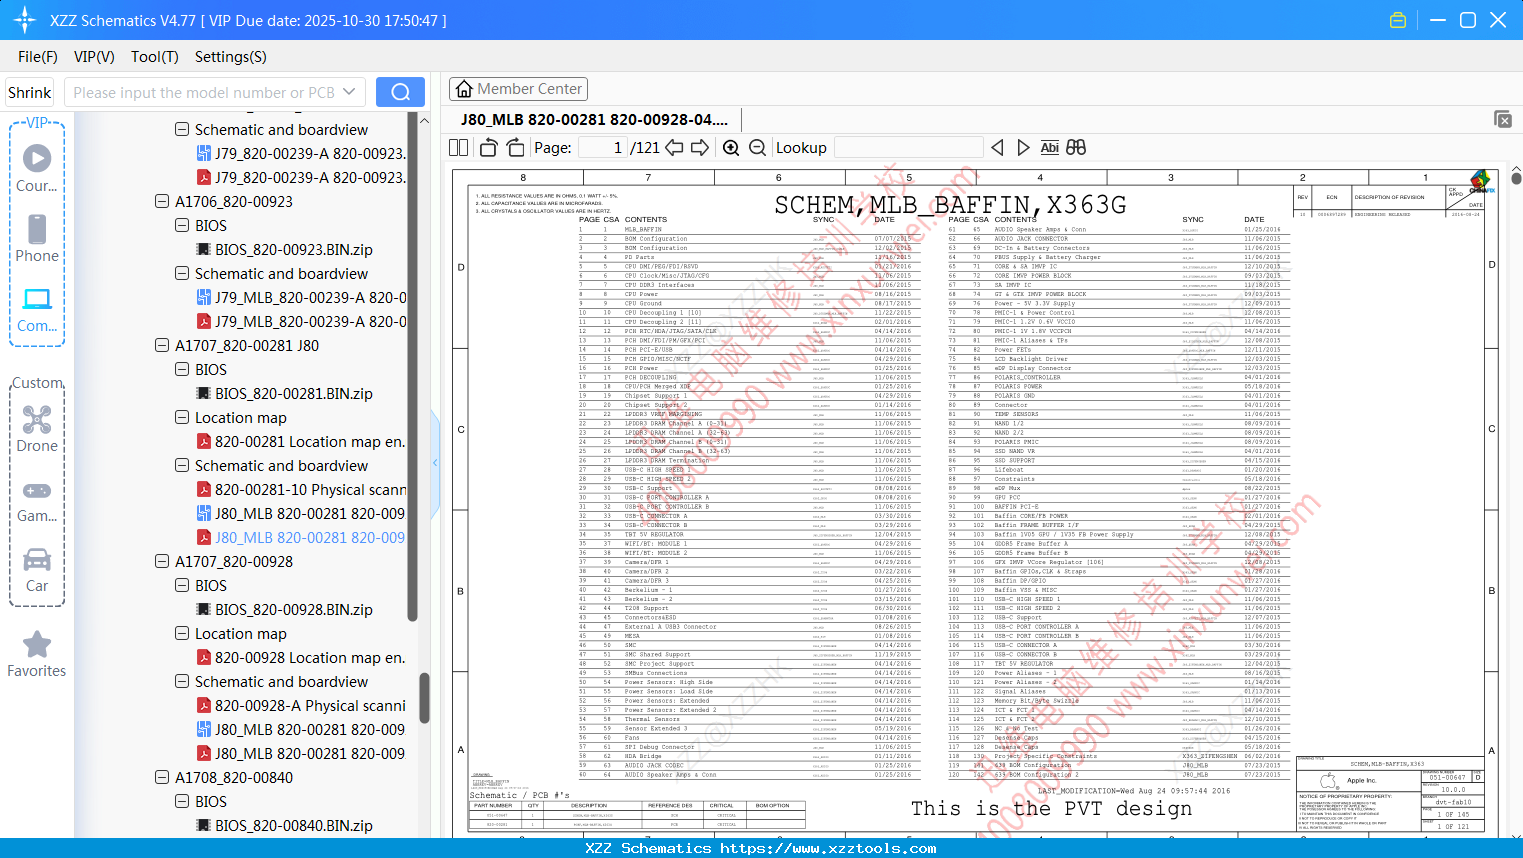Go to the next schematic page
The image size is (1523, 858).
click(700, 148)
